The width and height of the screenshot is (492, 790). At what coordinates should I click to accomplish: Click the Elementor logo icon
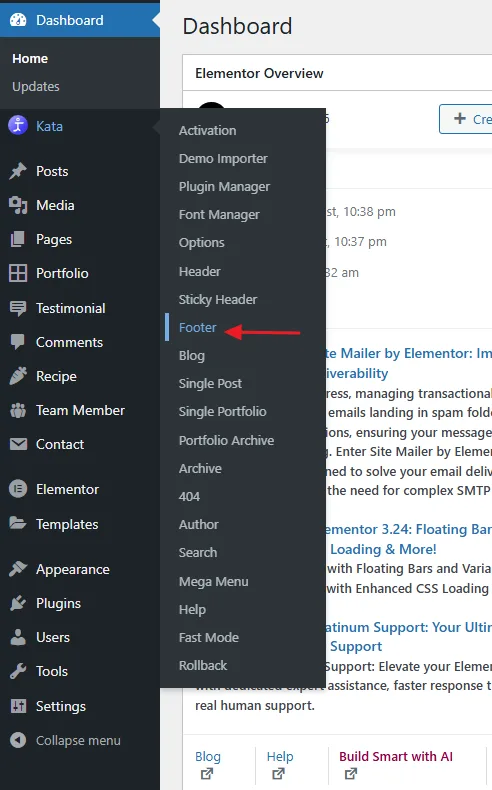18,489
